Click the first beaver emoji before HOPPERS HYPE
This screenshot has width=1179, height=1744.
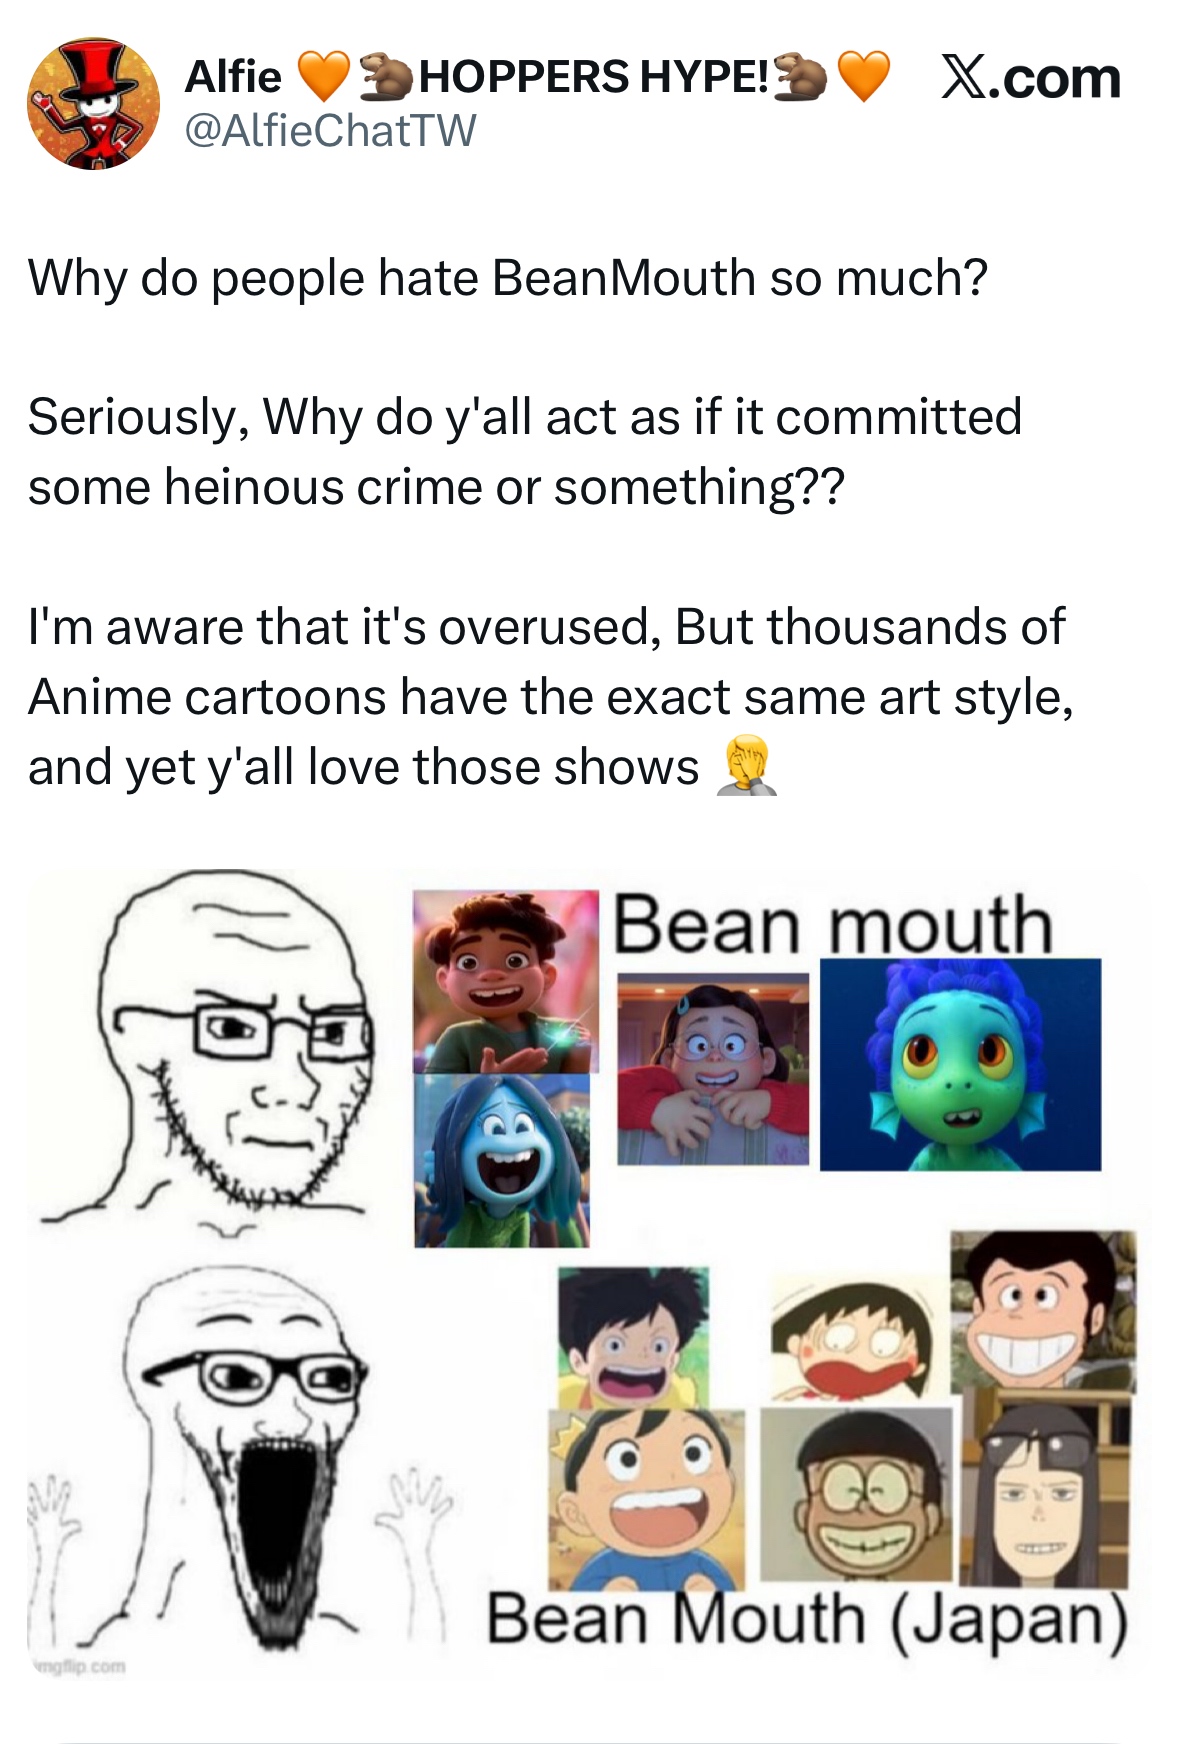click(385, 77)
